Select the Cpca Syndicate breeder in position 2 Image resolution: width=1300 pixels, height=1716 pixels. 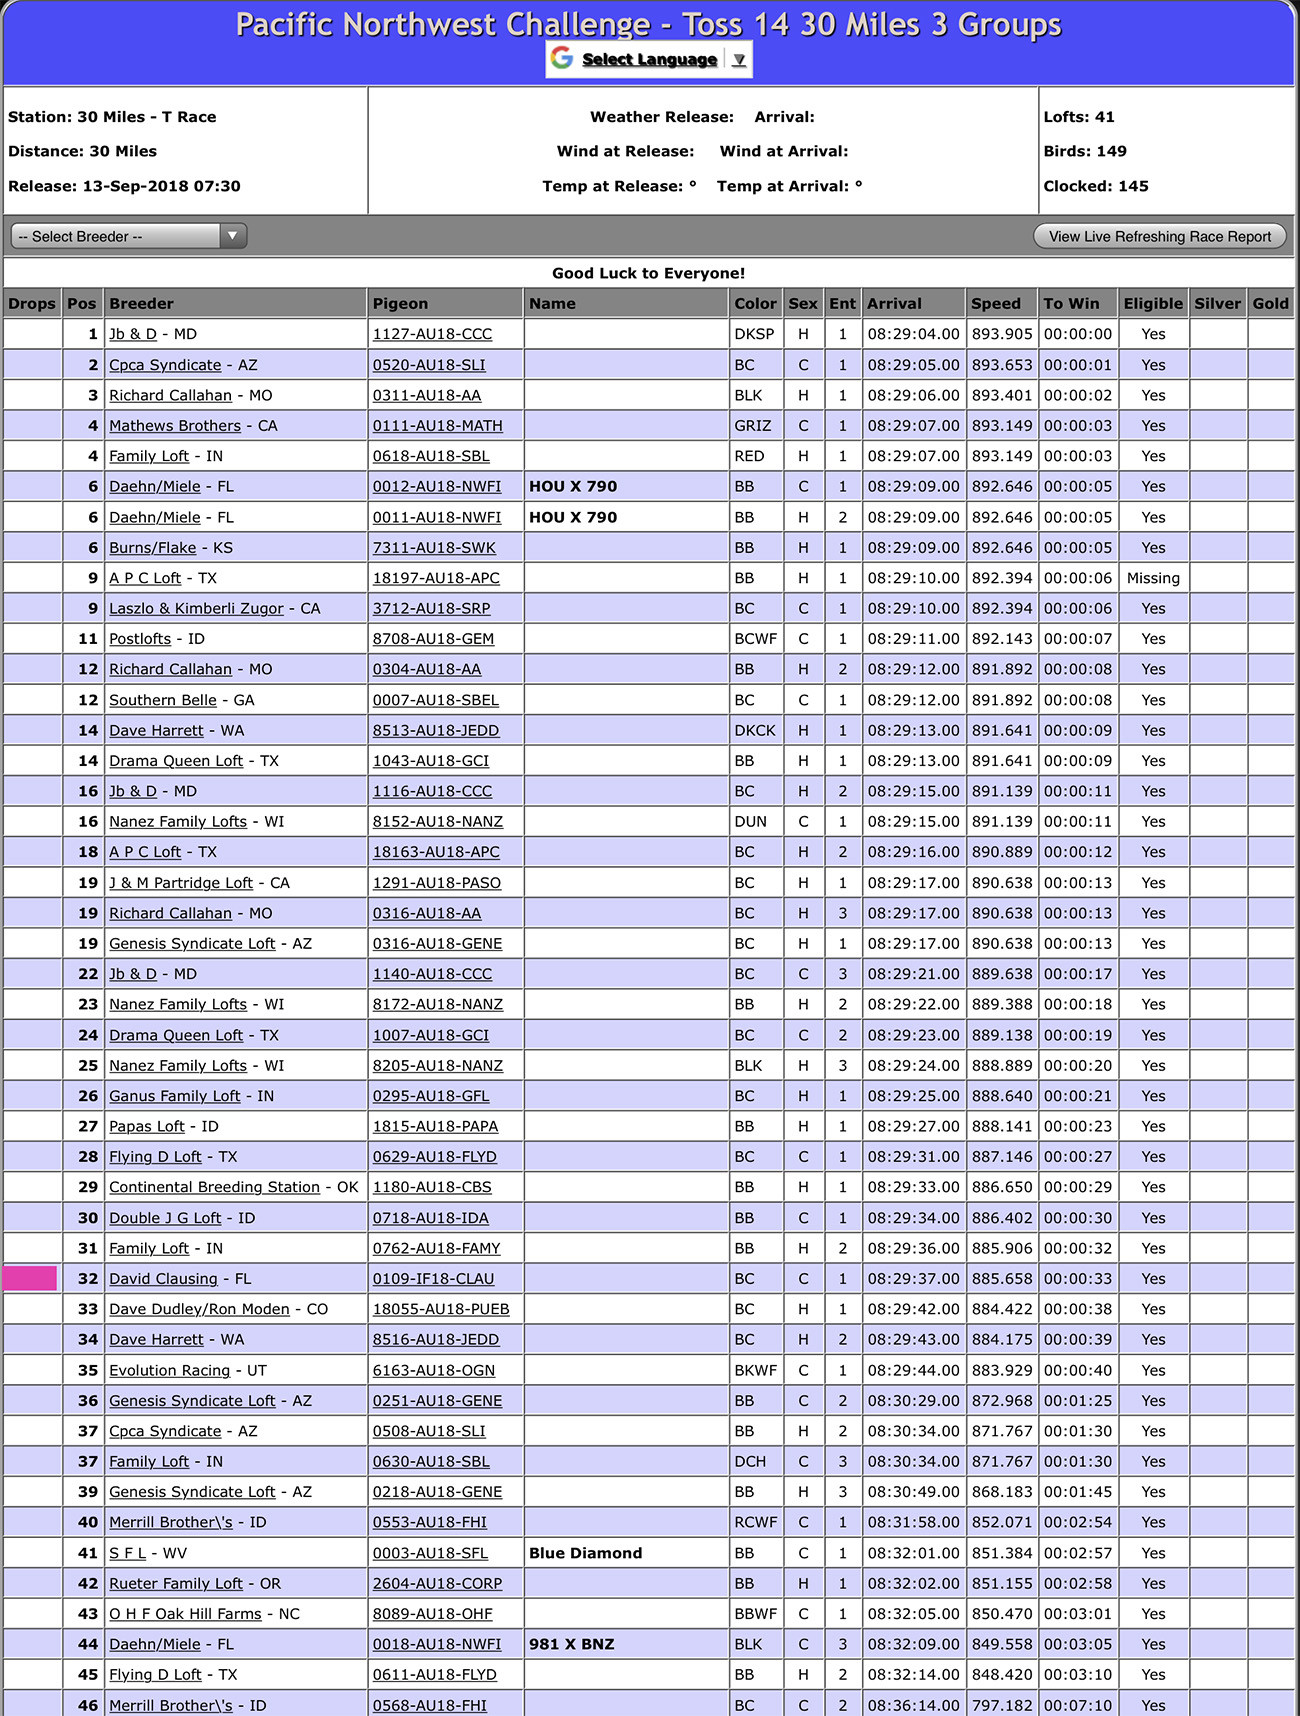(165, 365)
